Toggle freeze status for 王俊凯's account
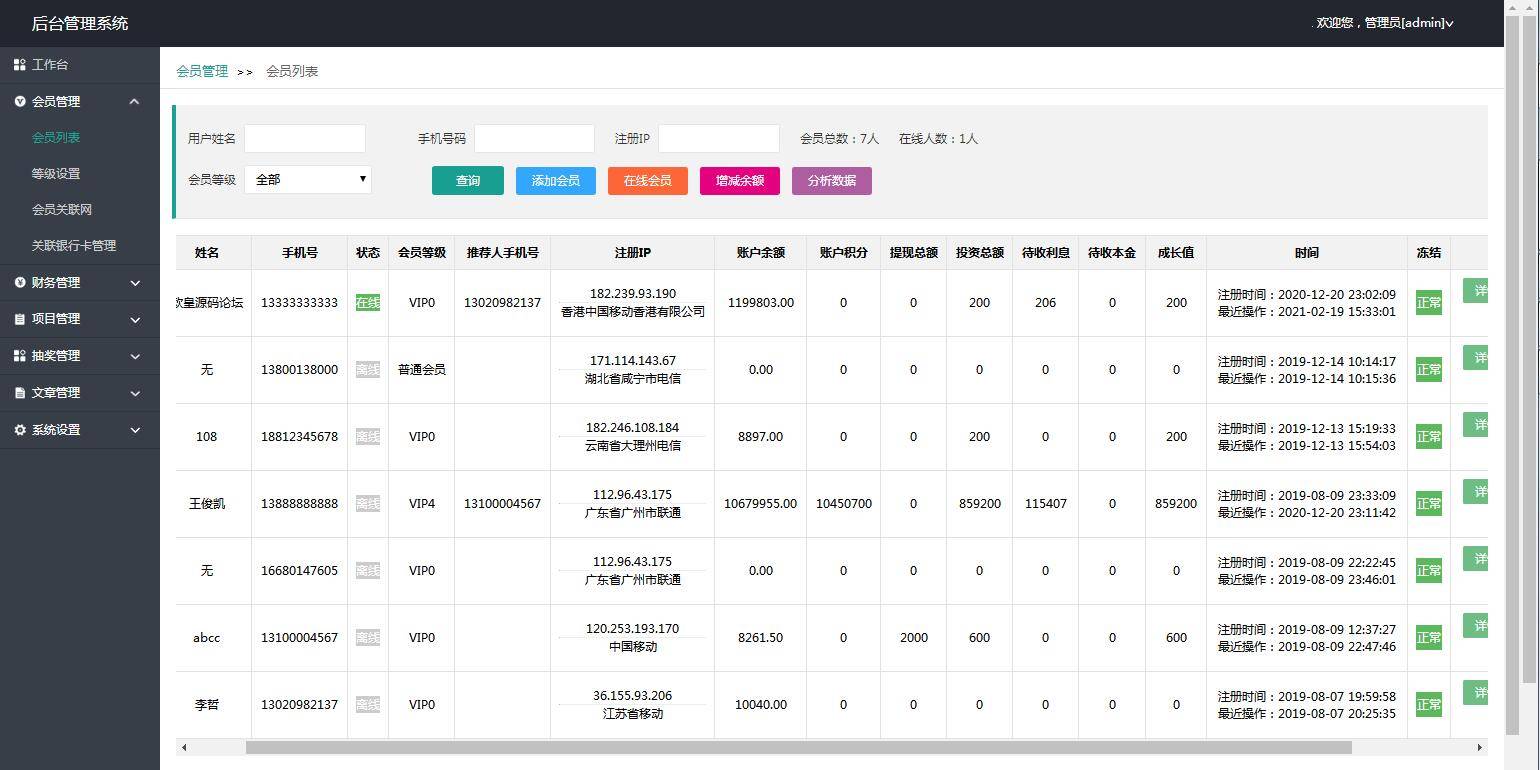Viewport: 1540px width, 770px height. tap(1428, 503)
